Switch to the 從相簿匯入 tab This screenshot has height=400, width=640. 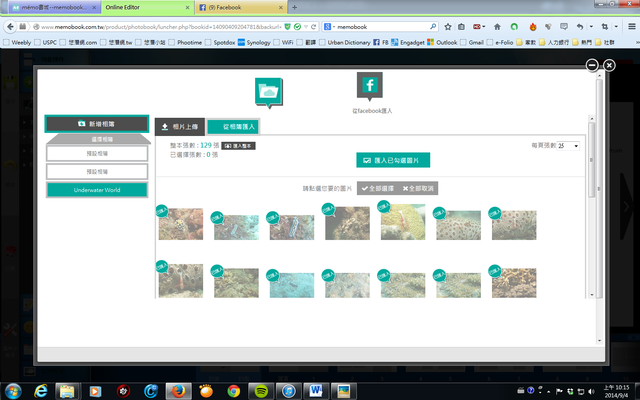pyautogui.click(x=233, y=127)
